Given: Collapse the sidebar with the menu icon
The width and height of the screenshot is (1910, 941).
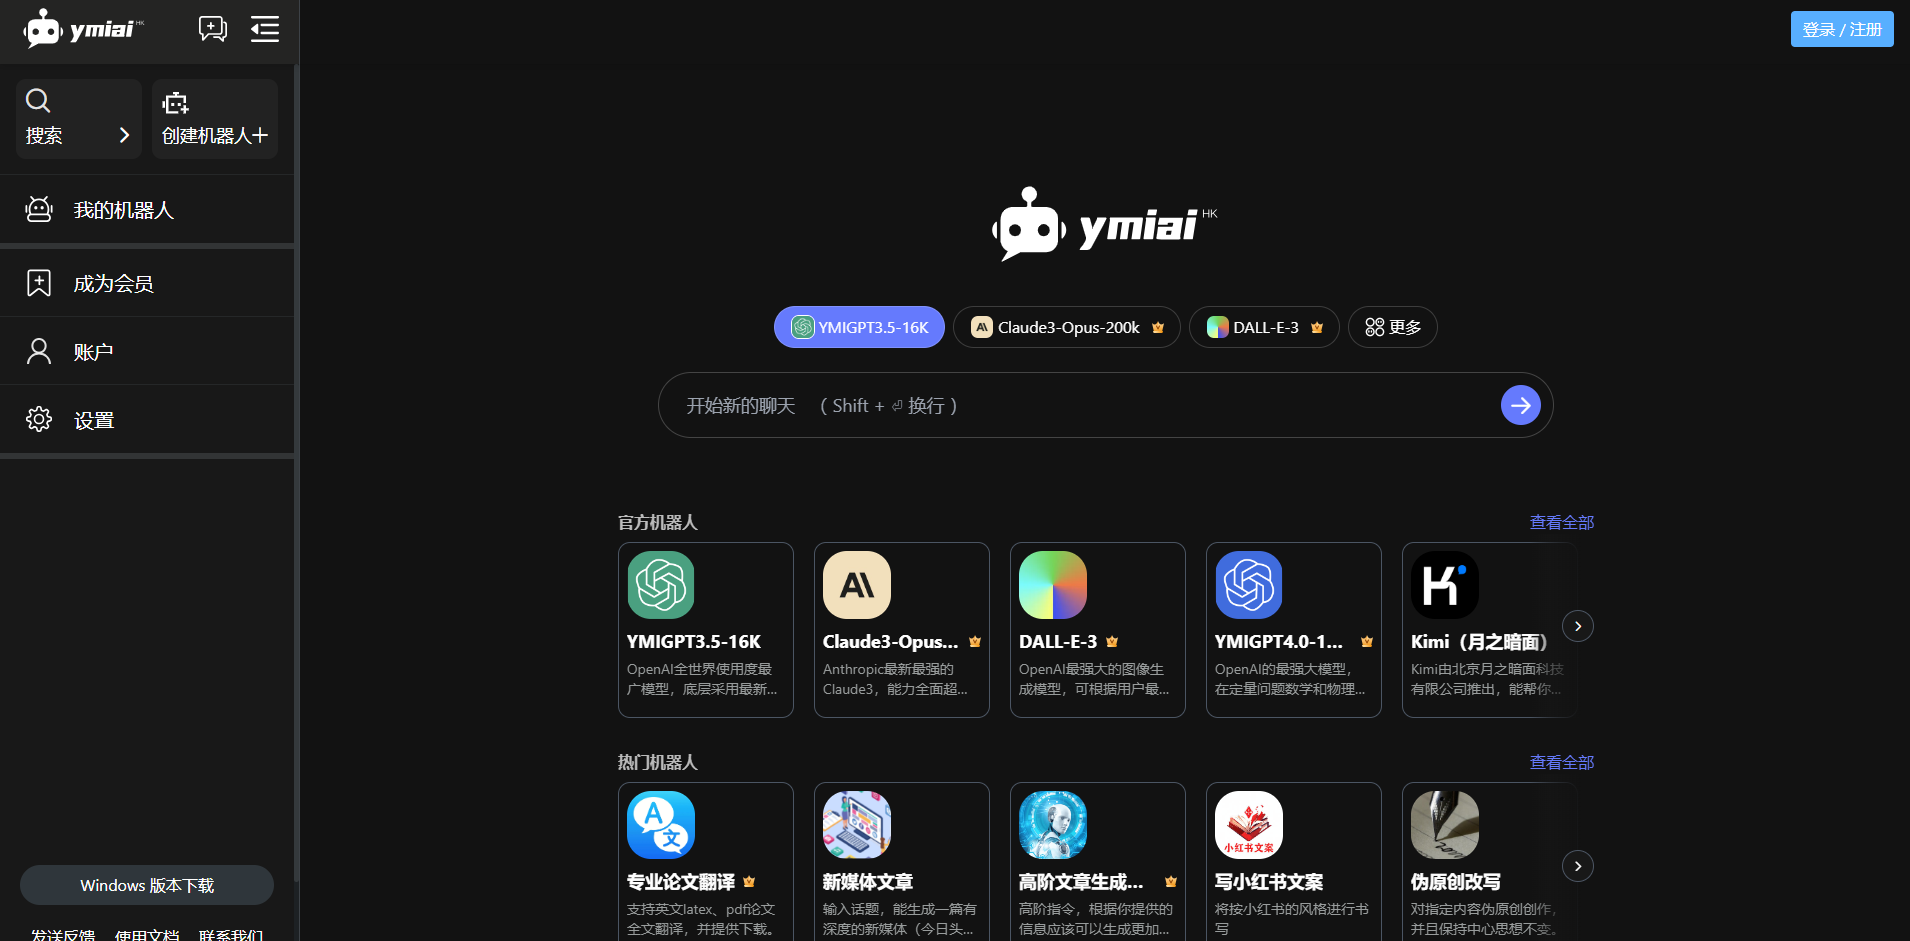Looking at the screenshot, I should [x=265, y=29].
